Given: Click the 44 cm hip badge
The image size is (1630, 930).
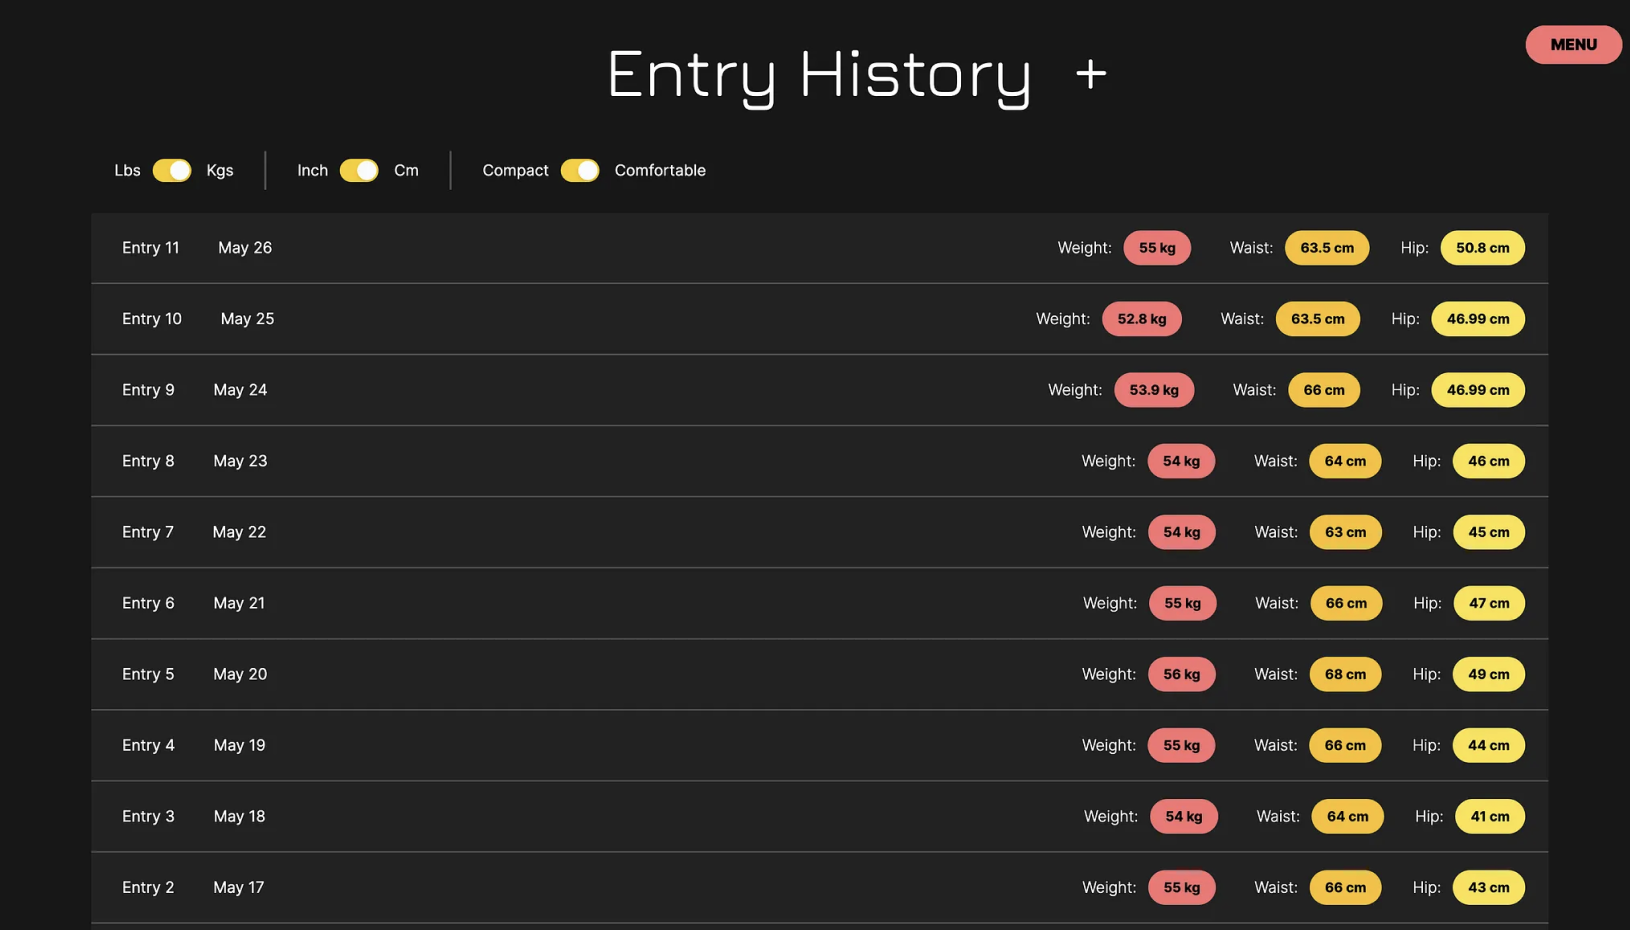Looking at the screenshot, I should [x=1488, y=745].
